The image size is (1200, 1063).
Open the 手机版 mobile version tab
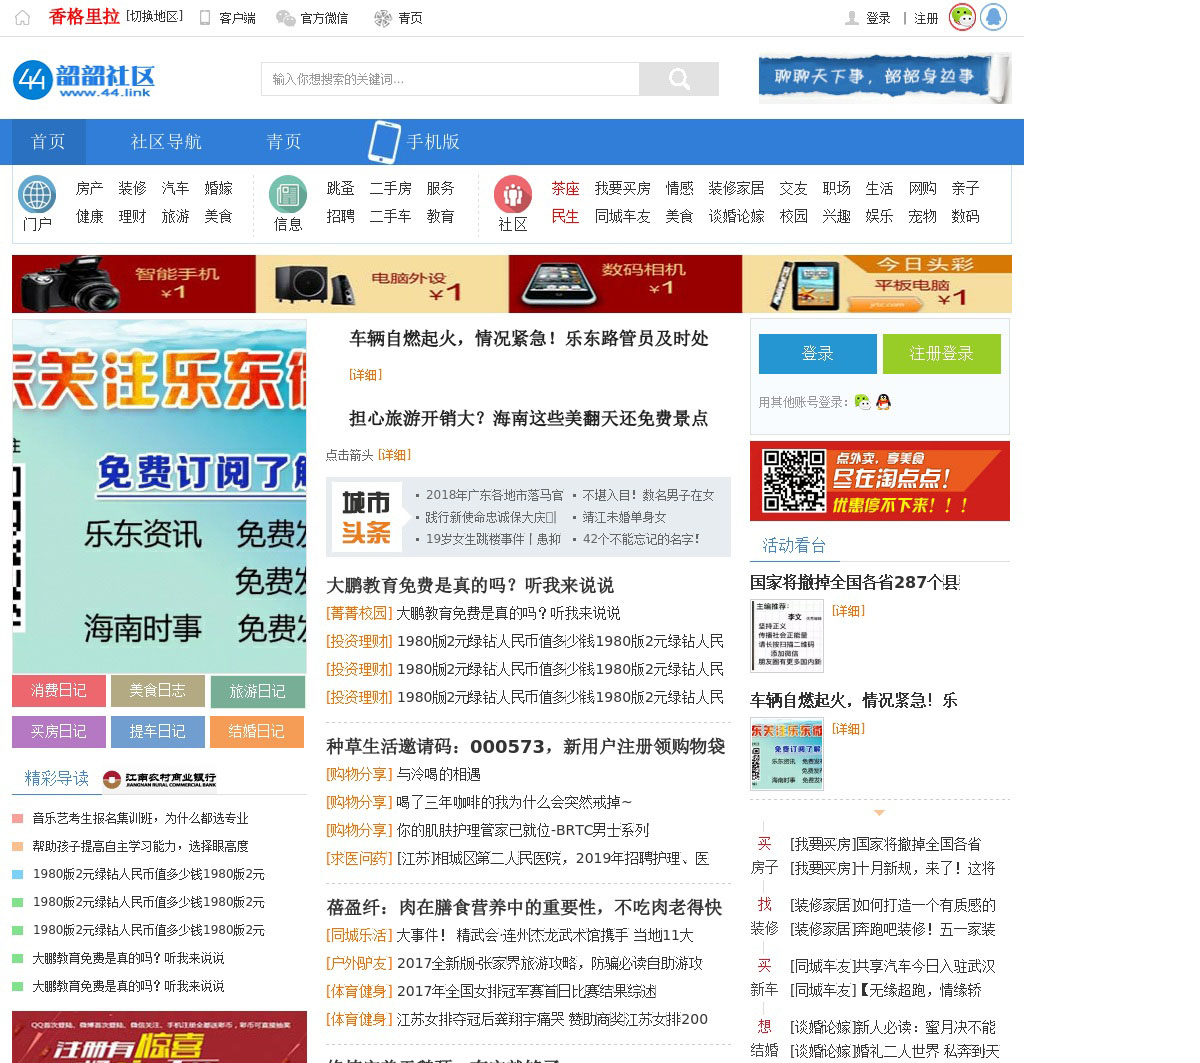click(x=414, y=142)
